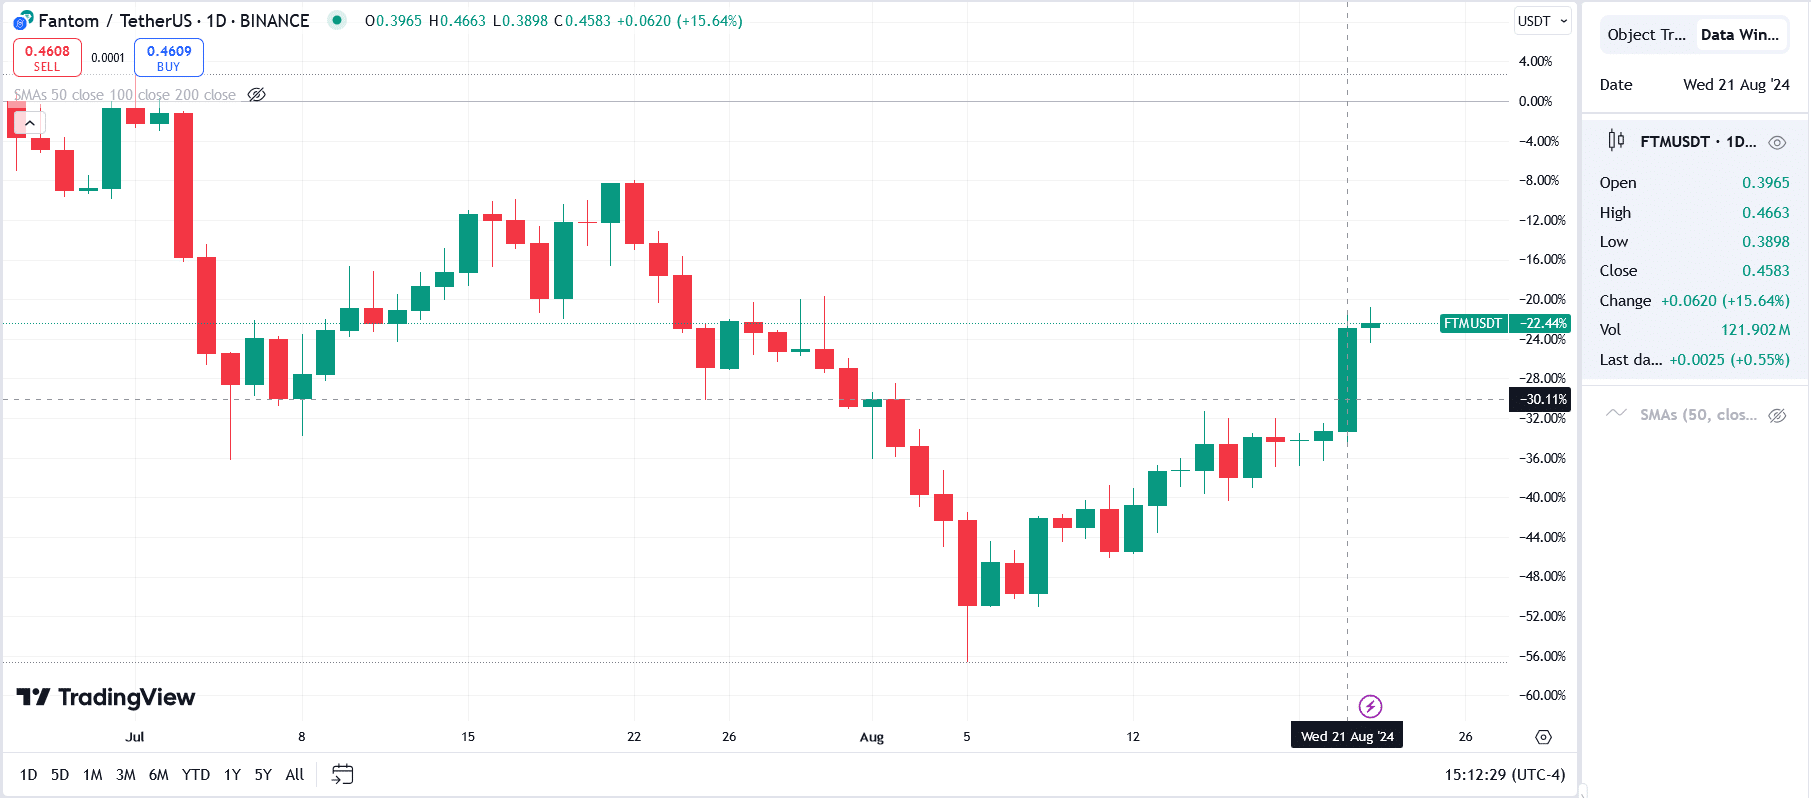Select the Data Window tab
The height and width of the screenshot is (798, 1811).
[1739, 35]
